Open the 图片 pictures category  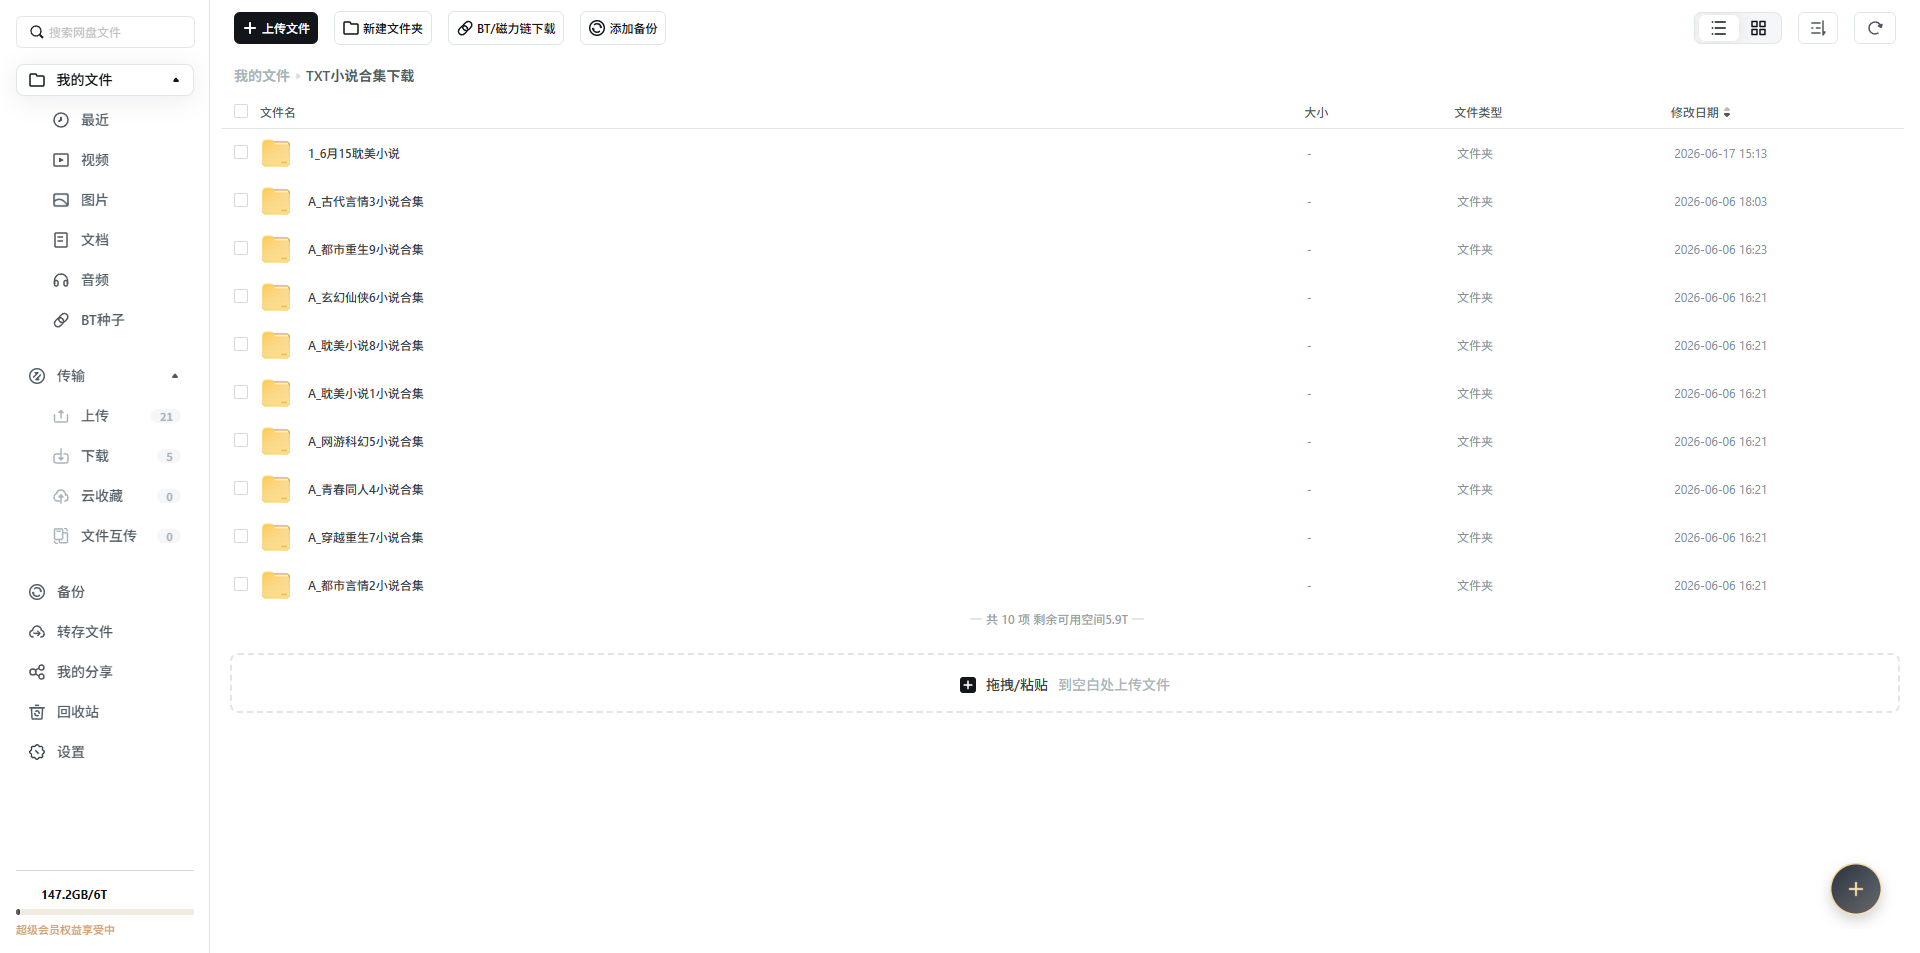pos(94,200)
